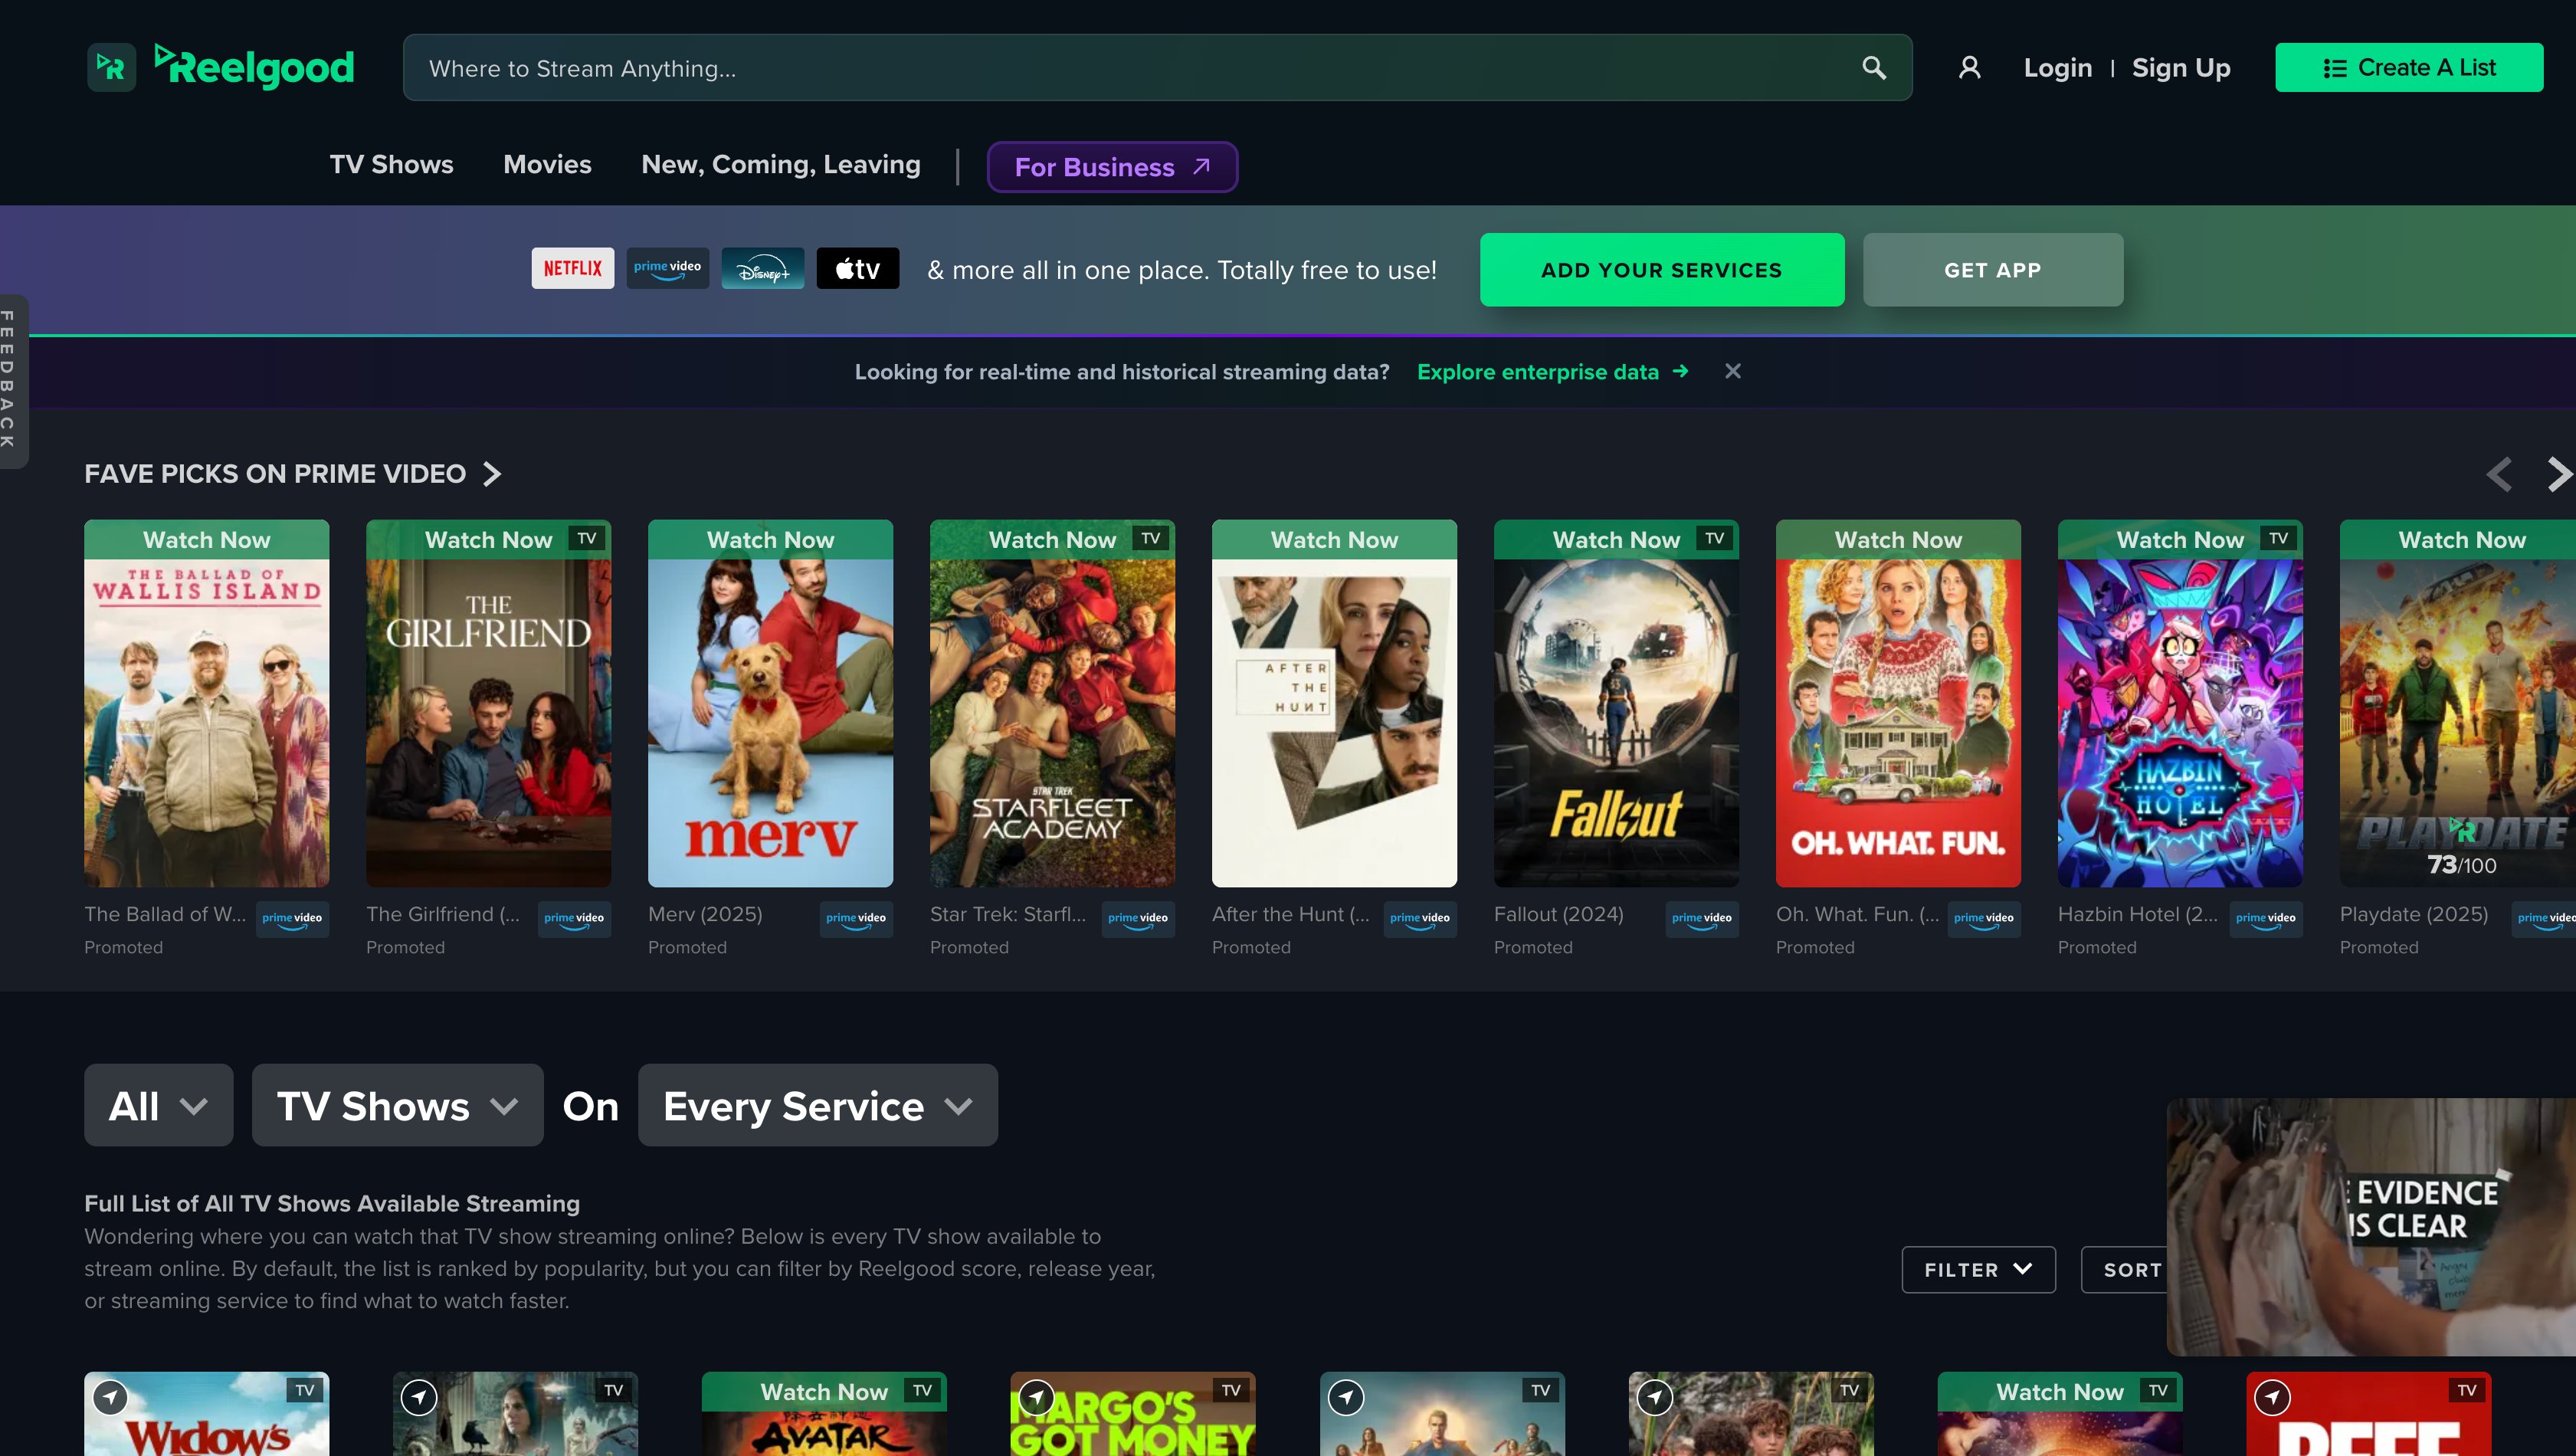Show previous Fave Picks carousel items
Viewport: 2576px width, 1456px height.
[2499, 474]
